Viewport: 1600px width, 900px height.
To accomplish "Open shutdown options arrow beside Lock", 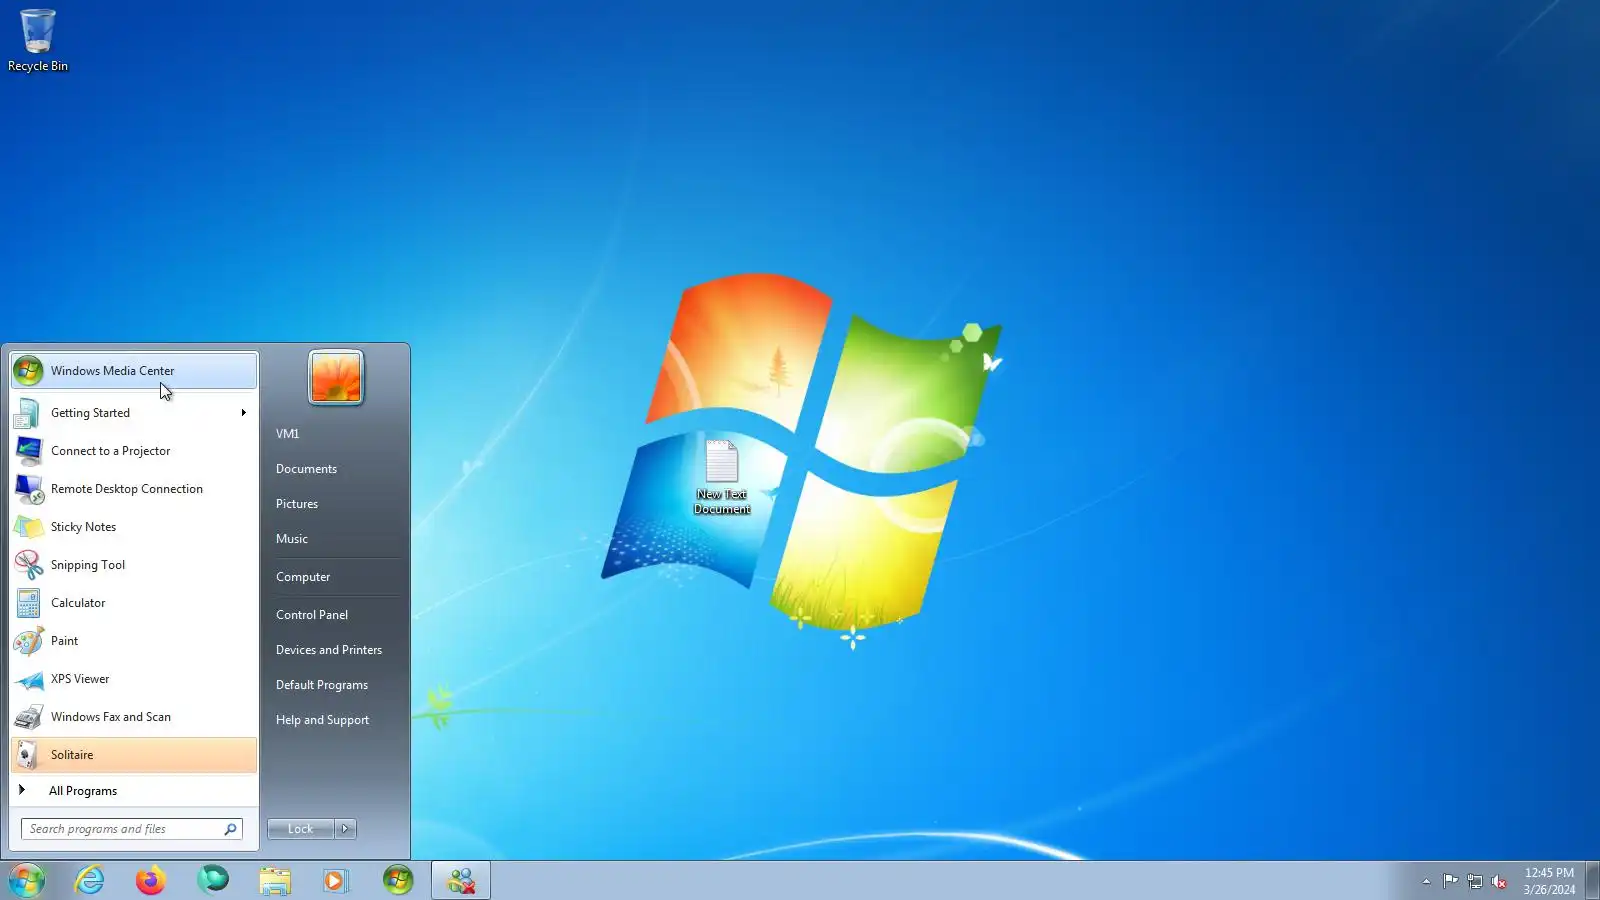I will tap(345, 829).
